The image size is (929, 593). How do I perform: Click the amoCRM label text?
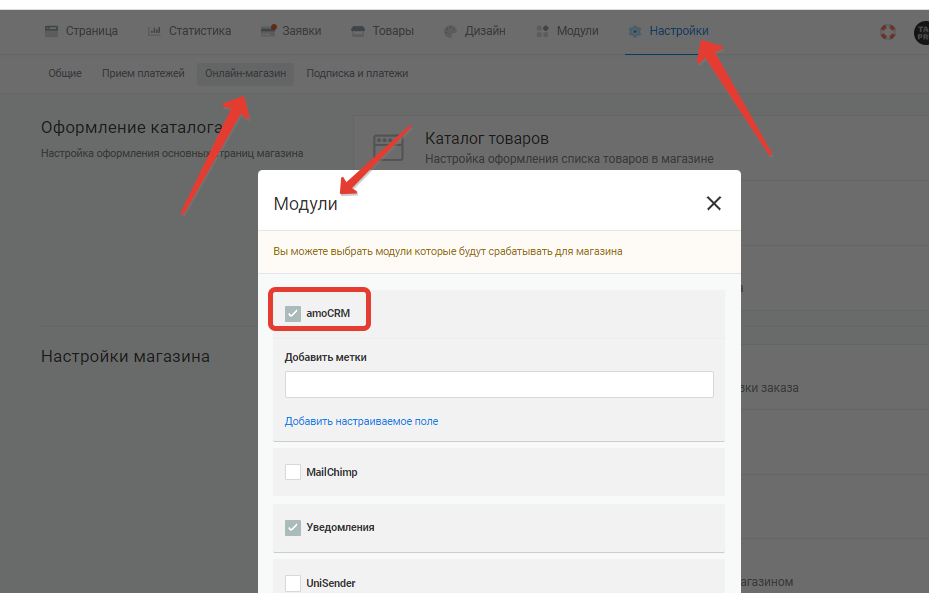(x=328, y=313)
